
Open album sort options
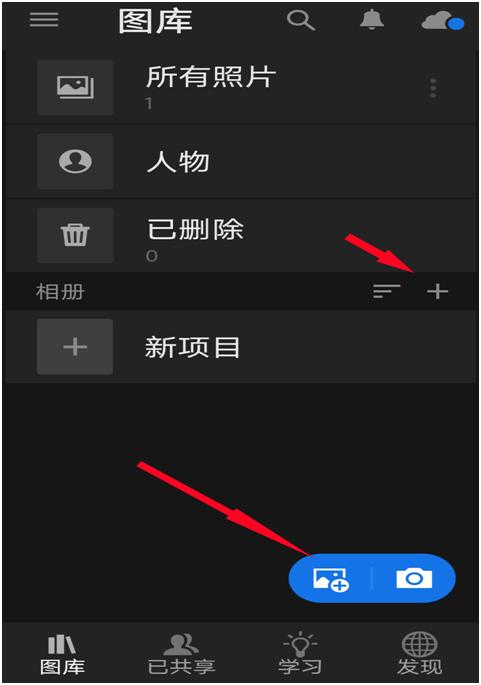tap(387, 291)
